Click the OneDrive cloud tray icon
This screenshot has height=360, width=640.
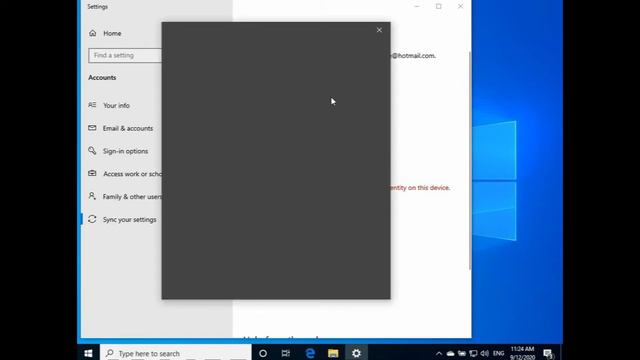point(450,353)
